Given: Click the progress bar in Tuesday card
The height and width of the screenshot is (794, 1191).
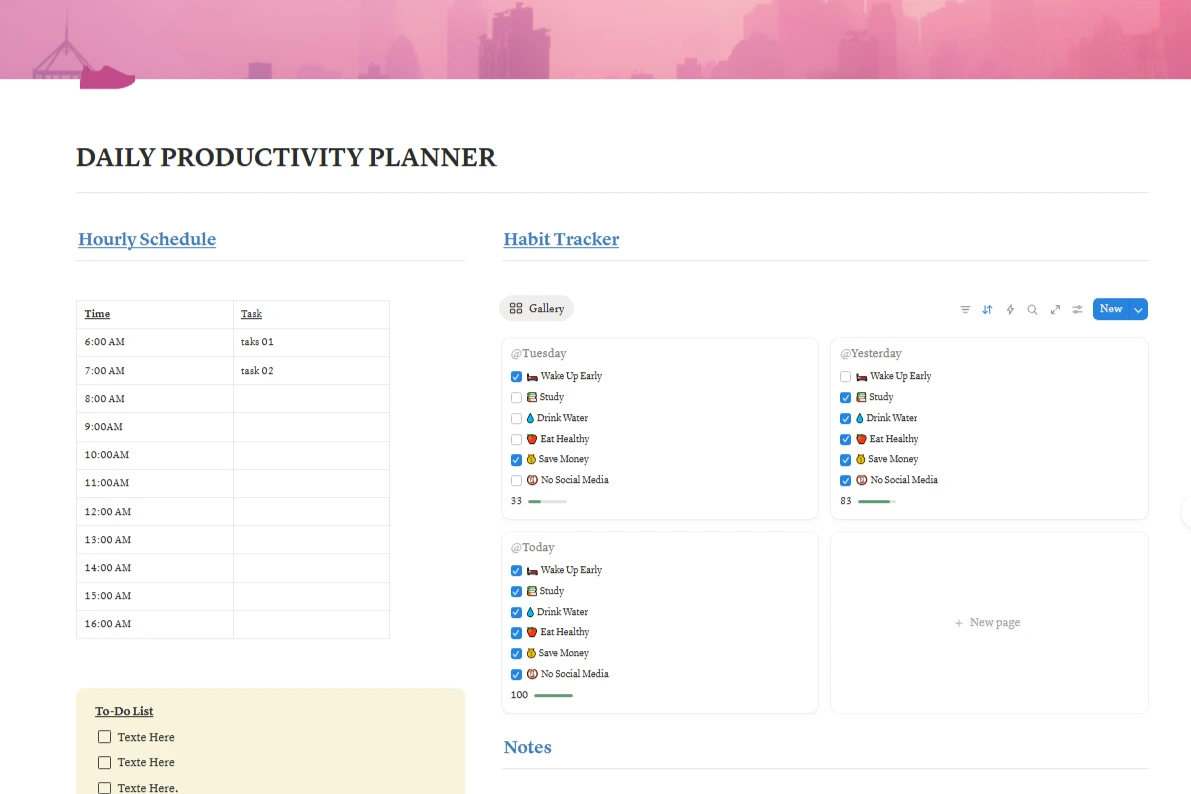Looking at the screenshot, I should (x=547, y=501).
